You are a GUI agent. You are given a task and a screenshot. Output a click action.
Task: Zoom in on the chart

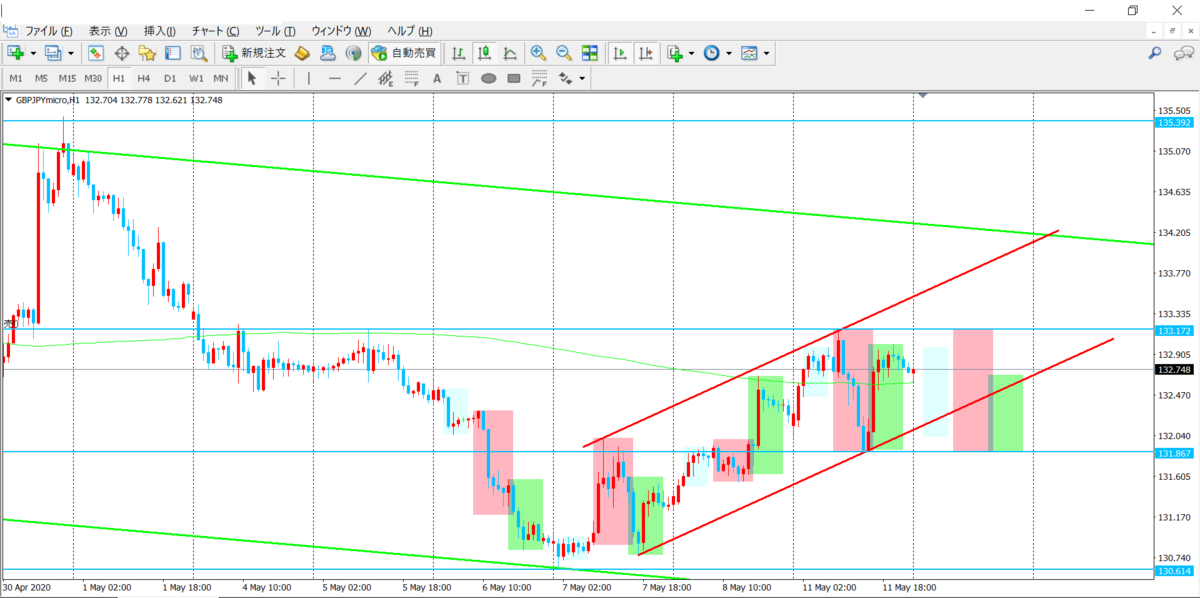coord(538,53)
